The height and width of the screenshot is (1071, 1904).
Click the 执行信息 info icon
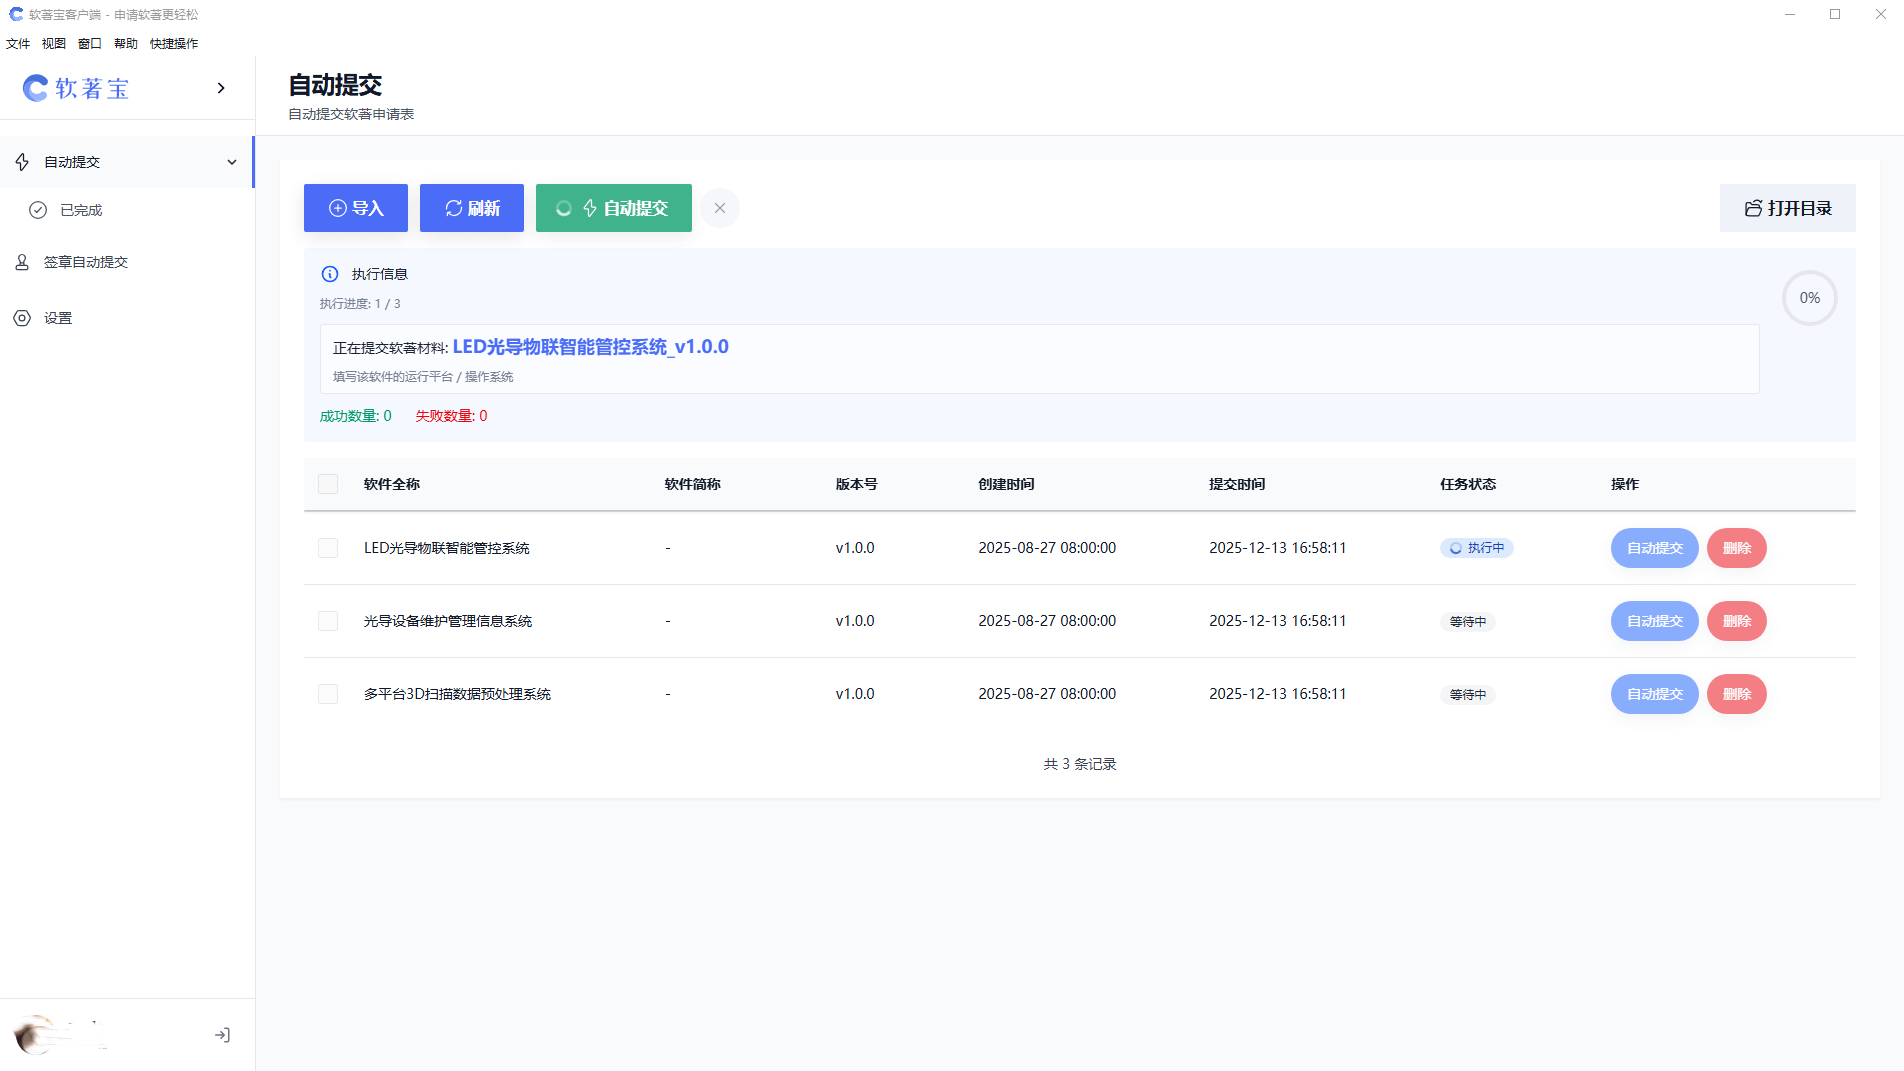(x=330, y=274)
